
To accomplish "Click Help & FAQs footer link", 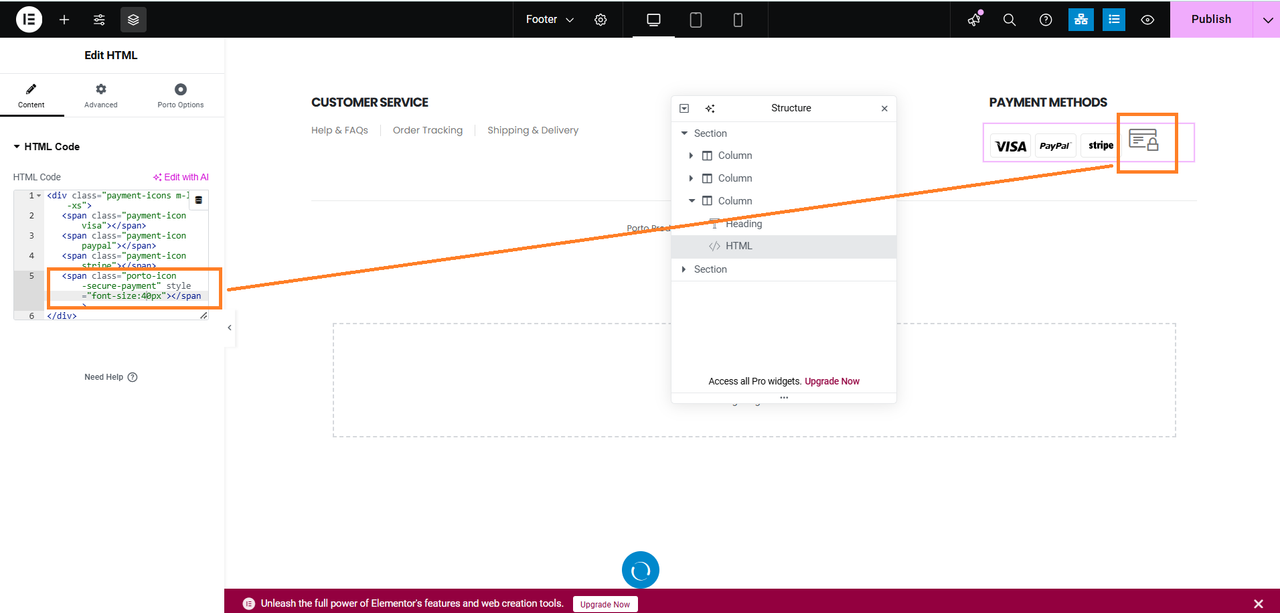I will pos(340,130).
